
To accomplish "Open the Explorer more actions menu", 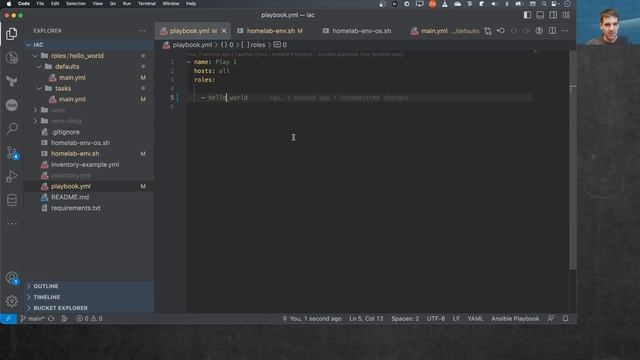I will 142,31.
